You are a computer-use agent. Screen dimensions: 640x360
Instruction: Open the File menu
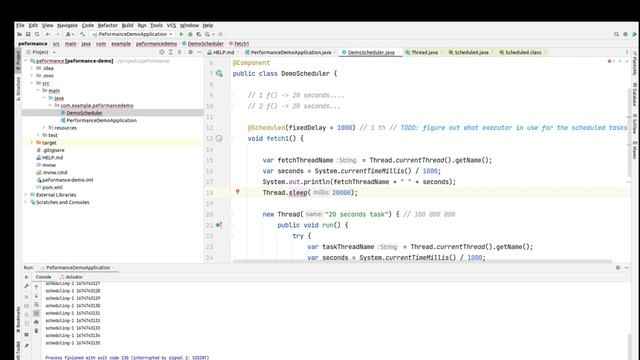[20, 25]
